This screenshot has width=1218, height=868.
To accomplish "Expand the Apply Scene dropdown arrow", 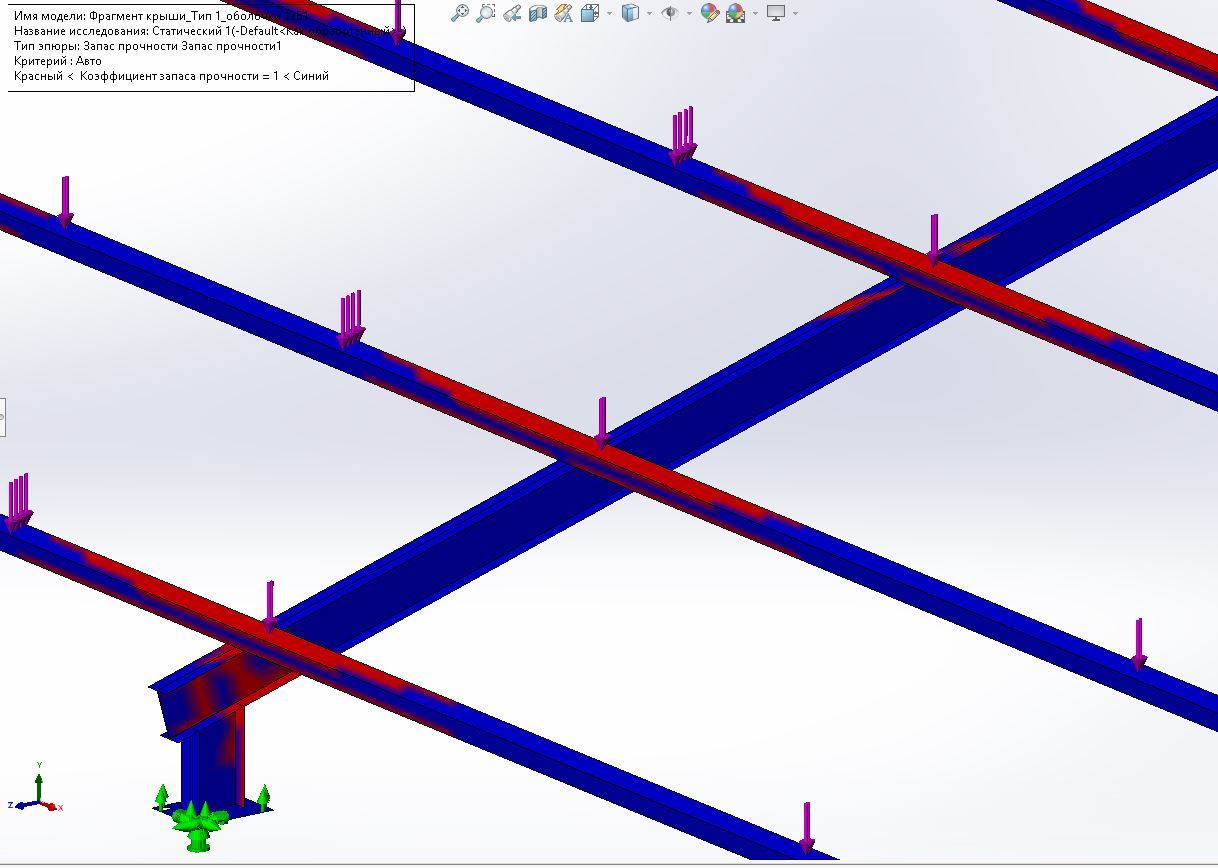I will pyautogui.click(x=755, y=14).
